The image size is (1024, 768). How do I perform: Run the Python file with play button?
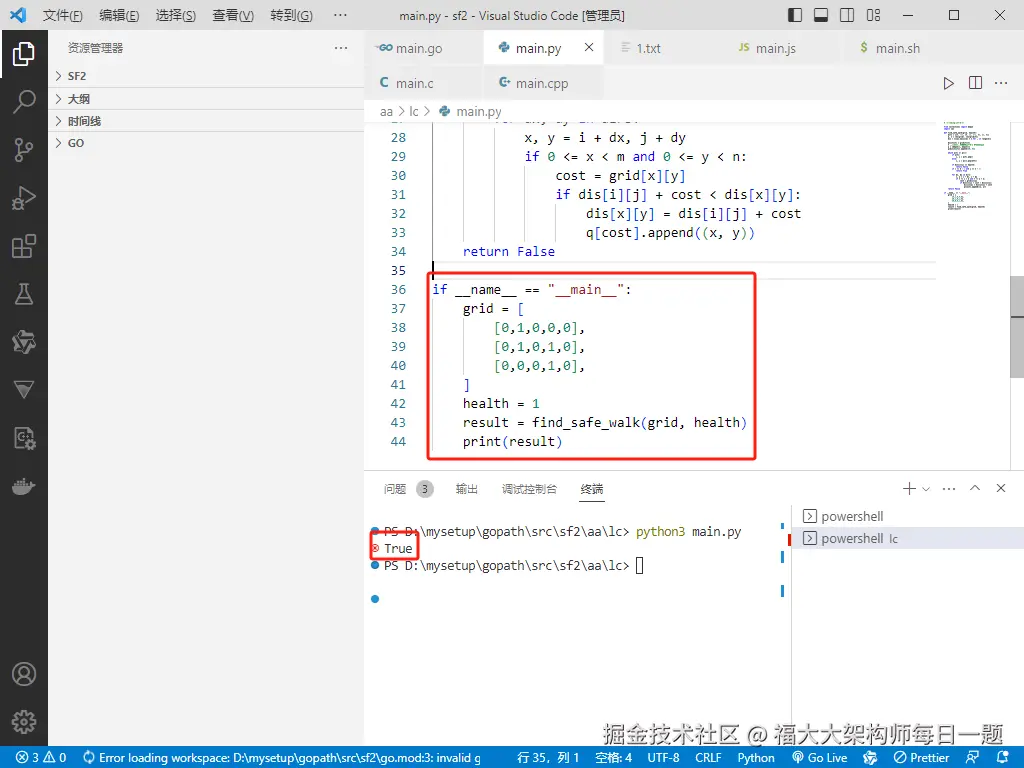pos(948,83)
